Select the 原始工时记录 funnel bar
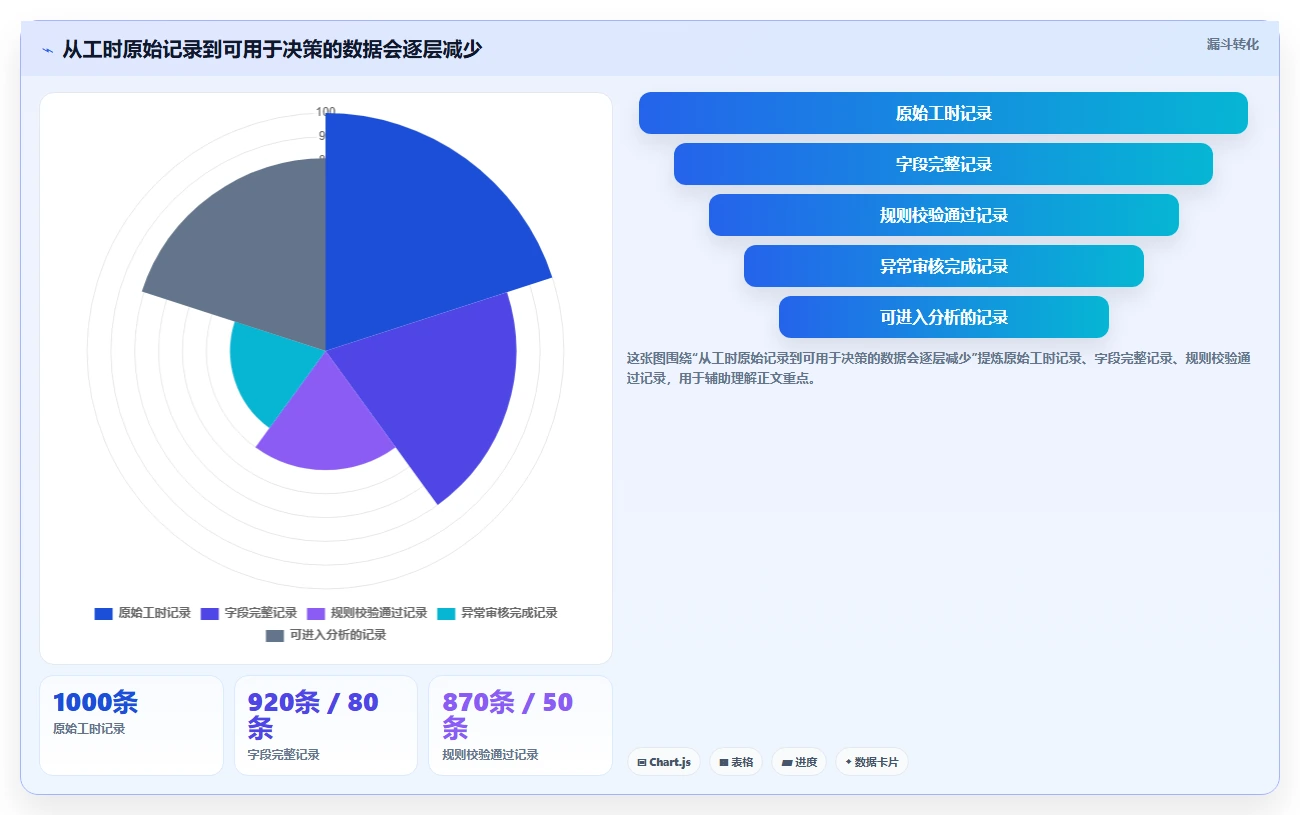Image resolution: width=1300 pixels, height=815 pixels. 943,113
